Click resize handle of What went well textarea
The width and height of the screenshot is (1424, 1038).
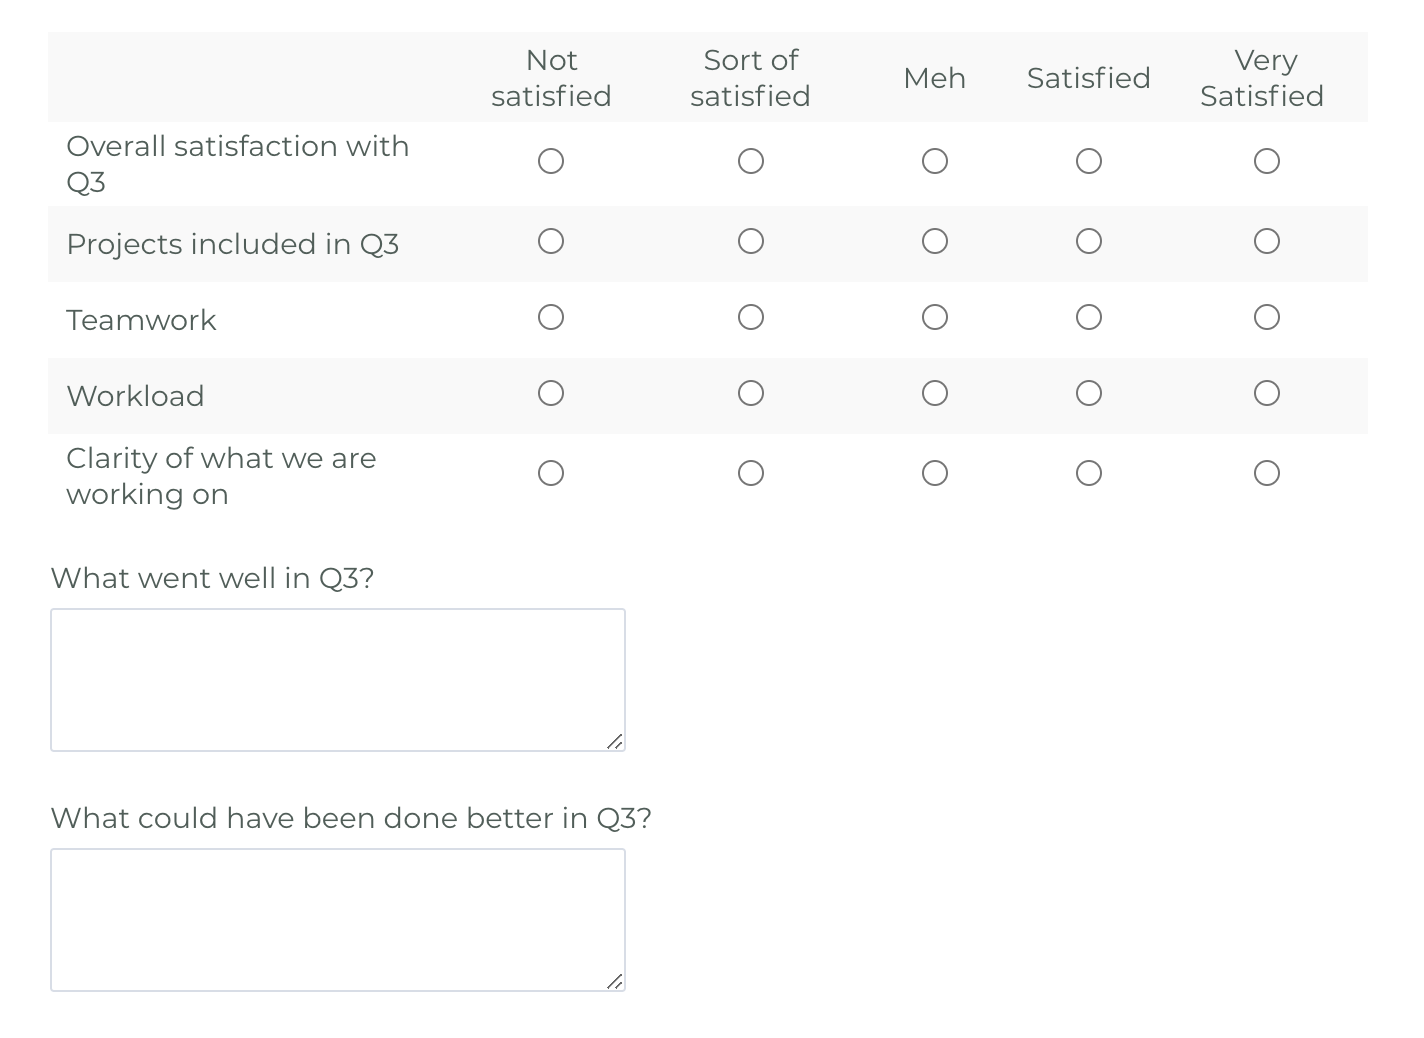[615, 741]
